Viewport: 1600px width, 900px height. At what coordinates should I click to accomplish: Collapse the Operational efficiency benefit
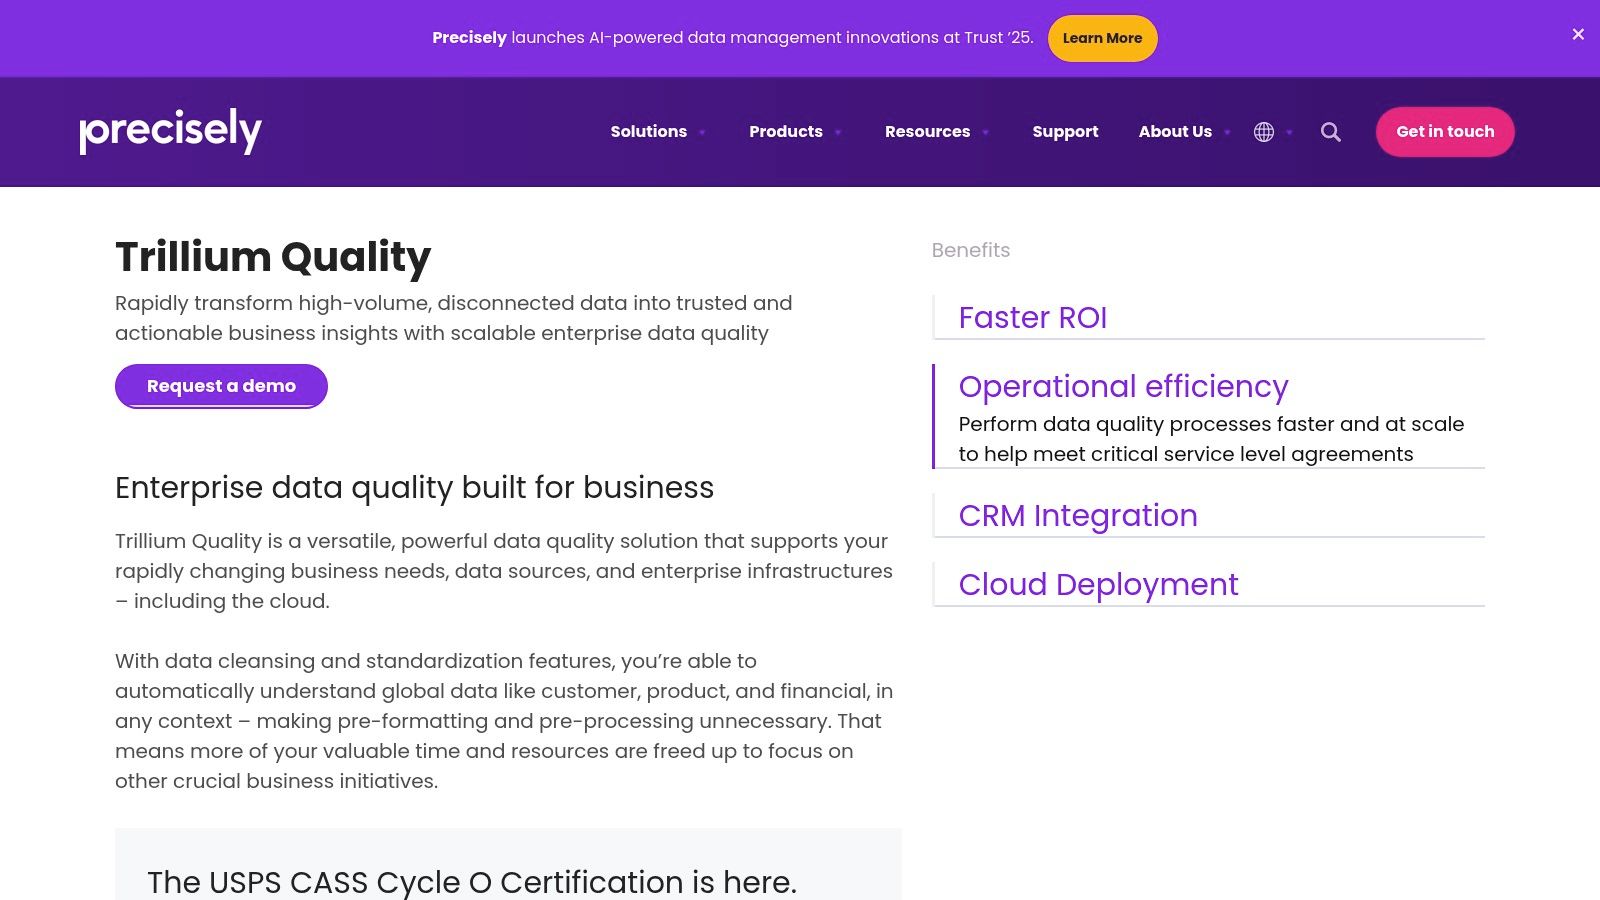1123,386
